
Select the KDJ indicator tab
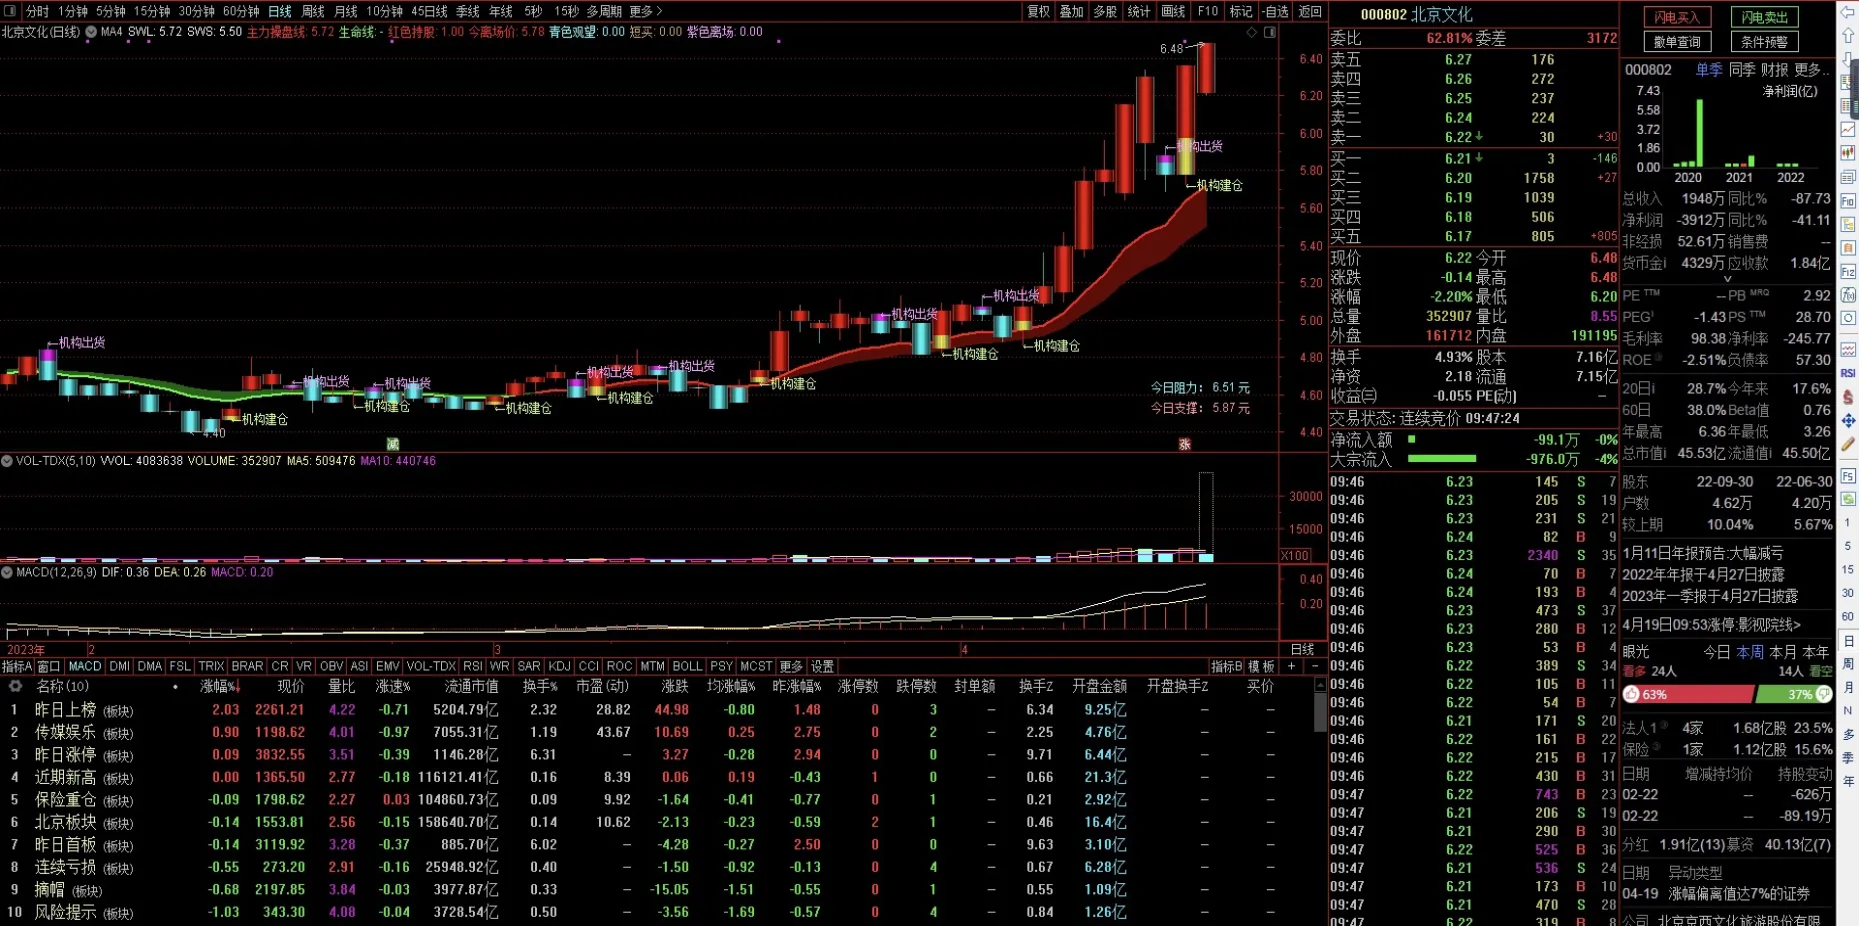point(560,666)
